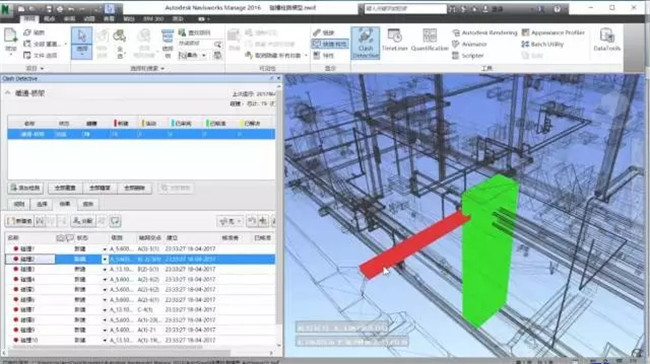Click the Save icon in quick access toolbar
Image resolution: width=650 pixels, height=364 pixels.
(49, 8)
